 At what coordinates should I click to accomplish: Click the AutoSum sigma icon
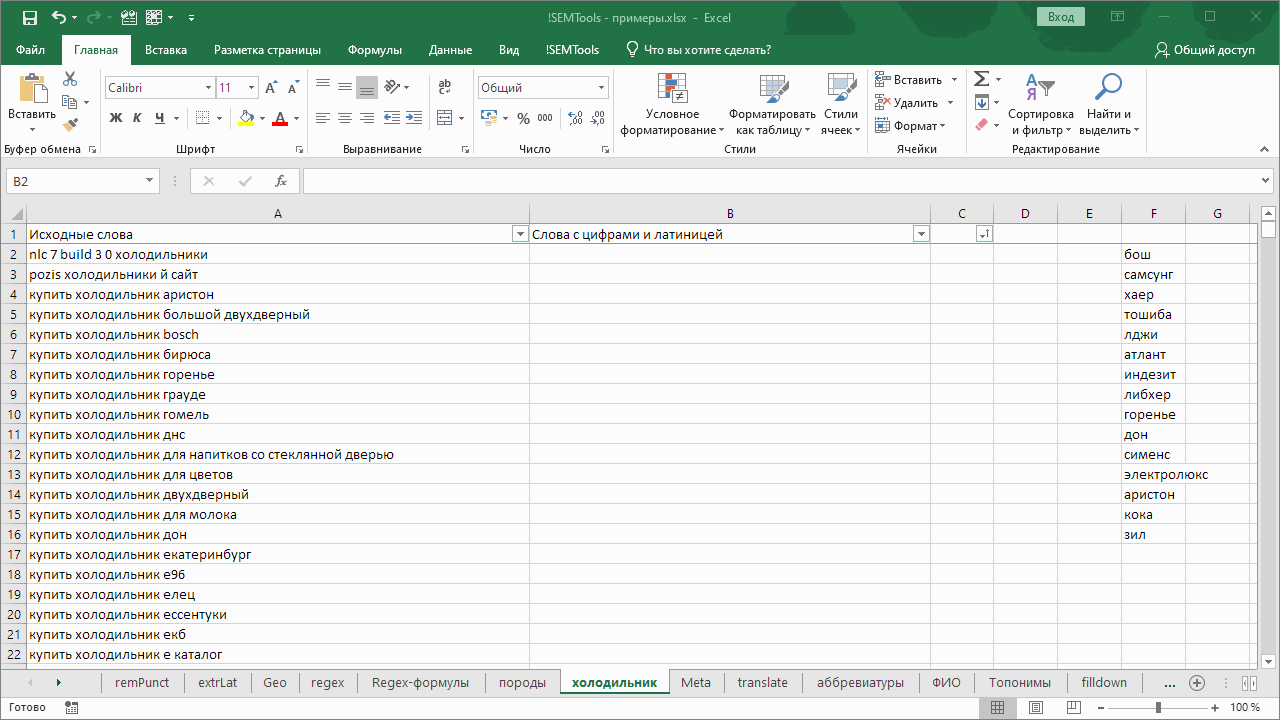click(x=981, y=79)
